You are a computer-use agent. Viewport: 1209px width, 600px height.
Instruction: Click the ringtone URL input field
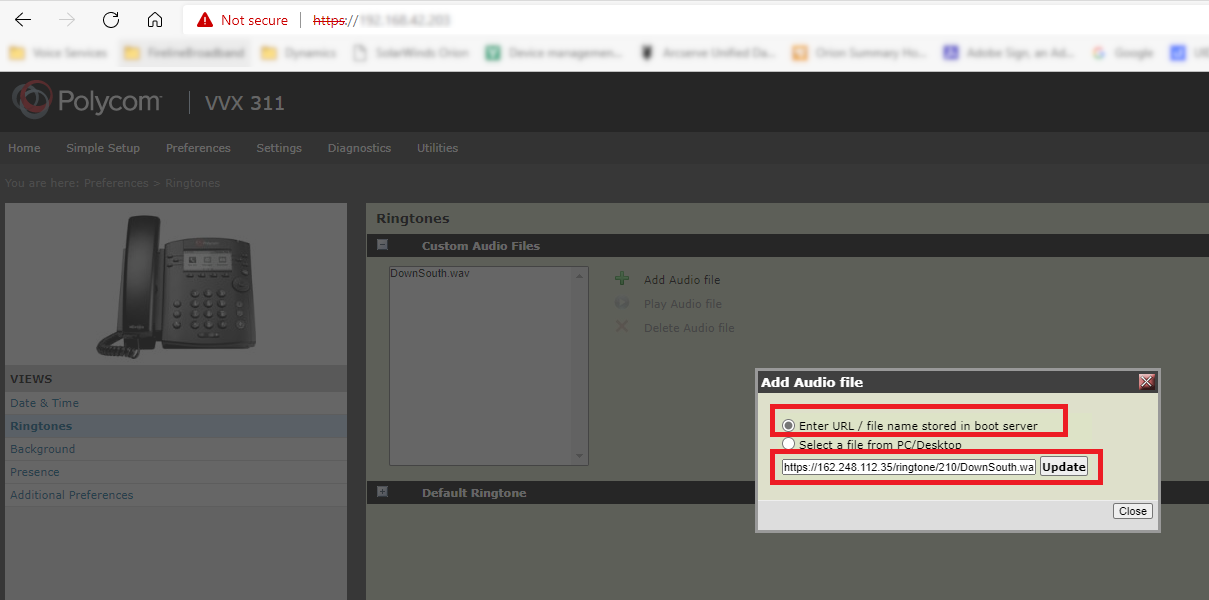point(908,467)
